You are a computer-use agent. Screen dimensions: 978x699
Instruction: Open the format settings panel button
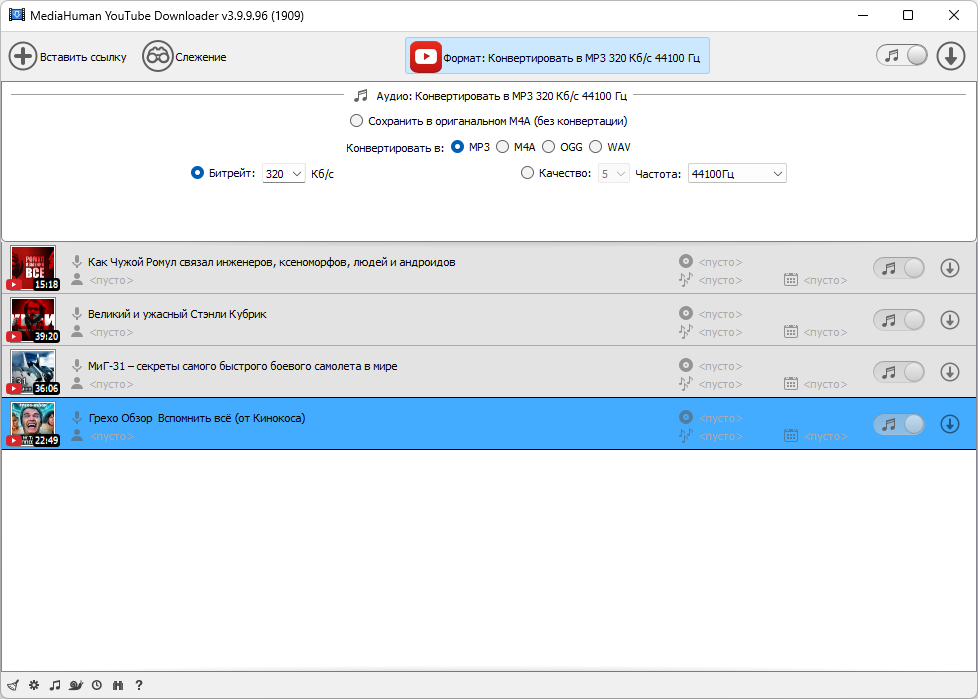(x=557, y=56)
